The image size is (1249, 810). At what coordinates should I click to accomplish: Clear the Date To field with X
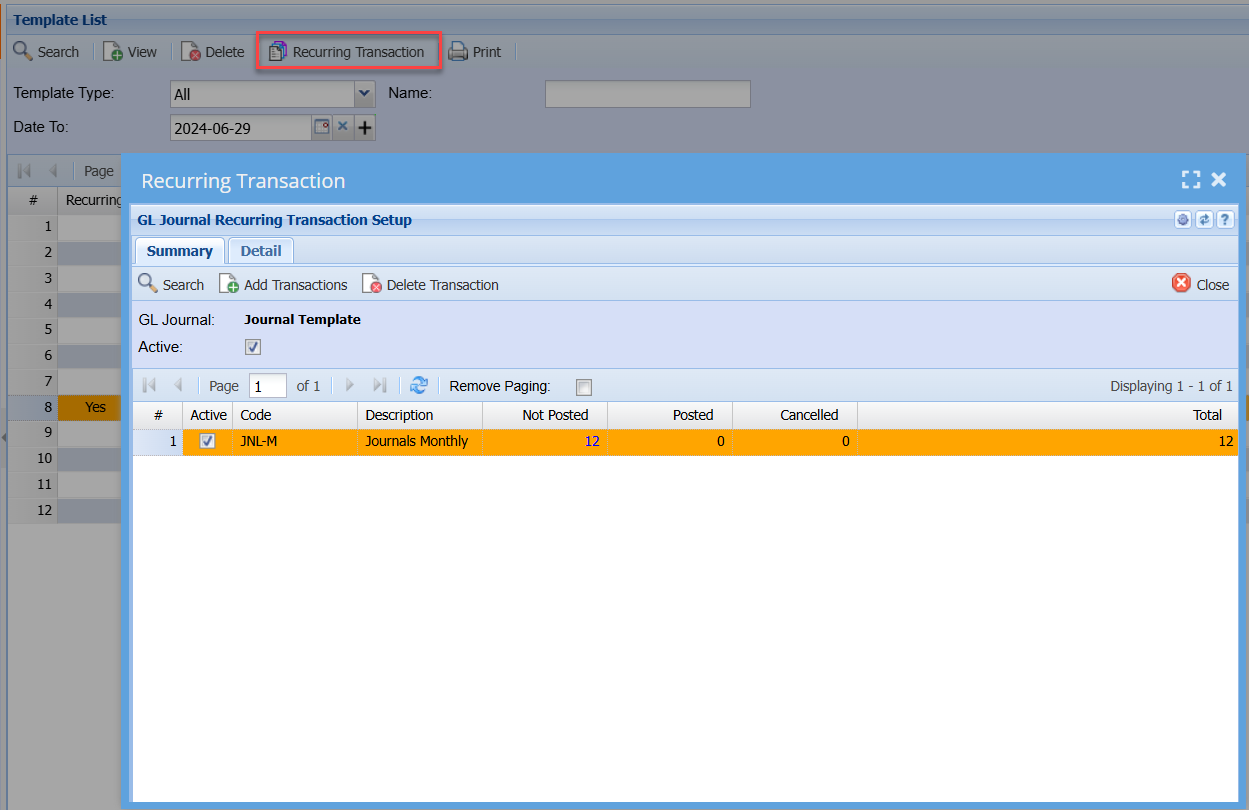point(342,127)
